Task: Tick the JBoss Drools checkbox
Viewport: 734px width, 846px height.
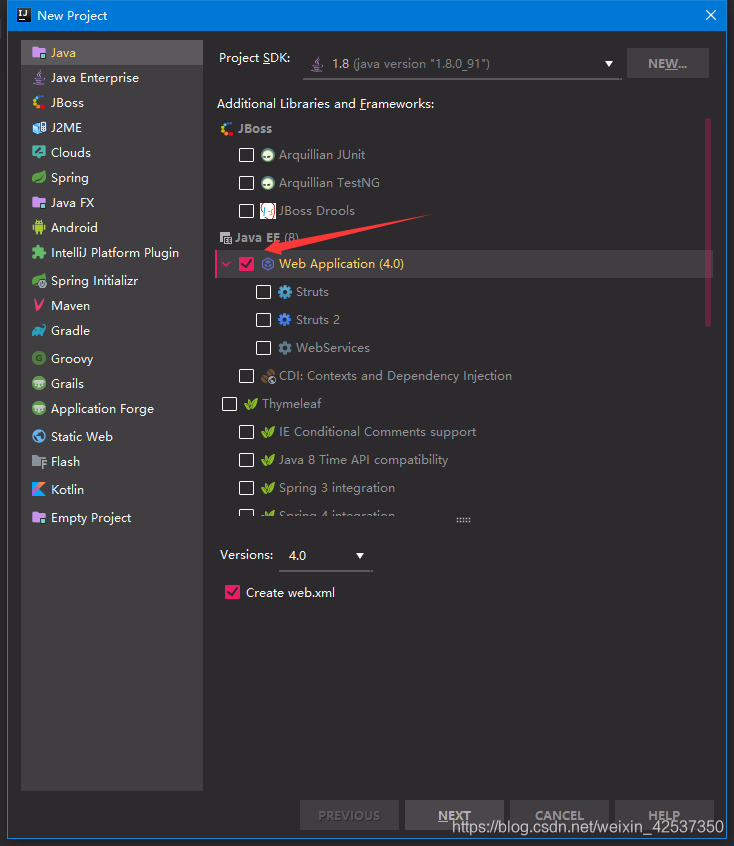Action: [x=246, y=210]
